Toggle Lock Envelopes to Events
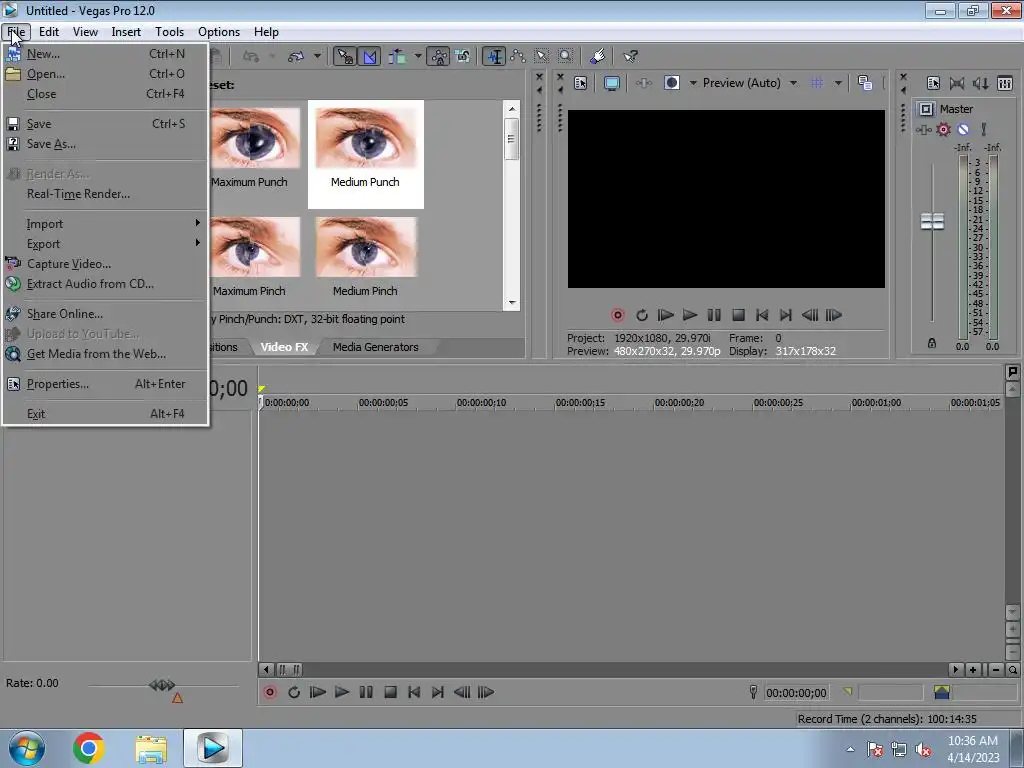The image size is (1024, 768). [x=439, y=57]
